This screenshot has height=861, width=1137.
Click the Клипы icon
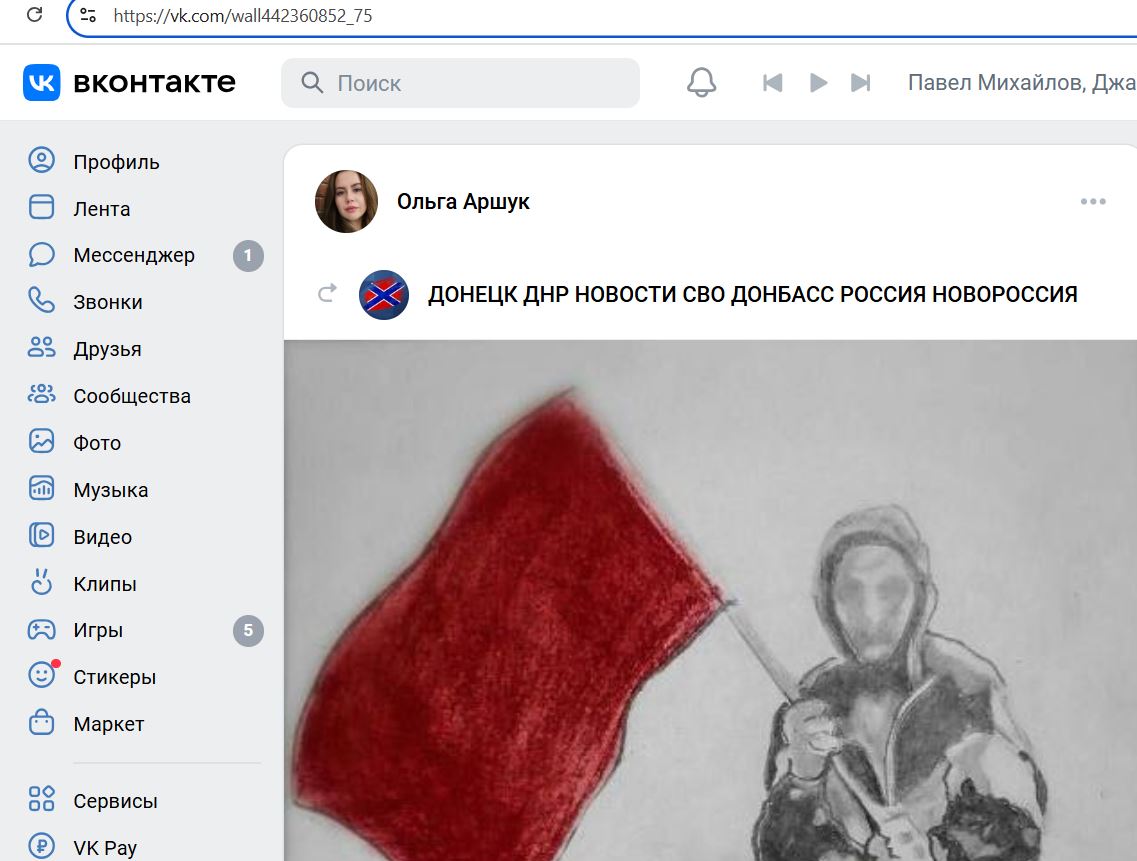click(x=41, y=582)
